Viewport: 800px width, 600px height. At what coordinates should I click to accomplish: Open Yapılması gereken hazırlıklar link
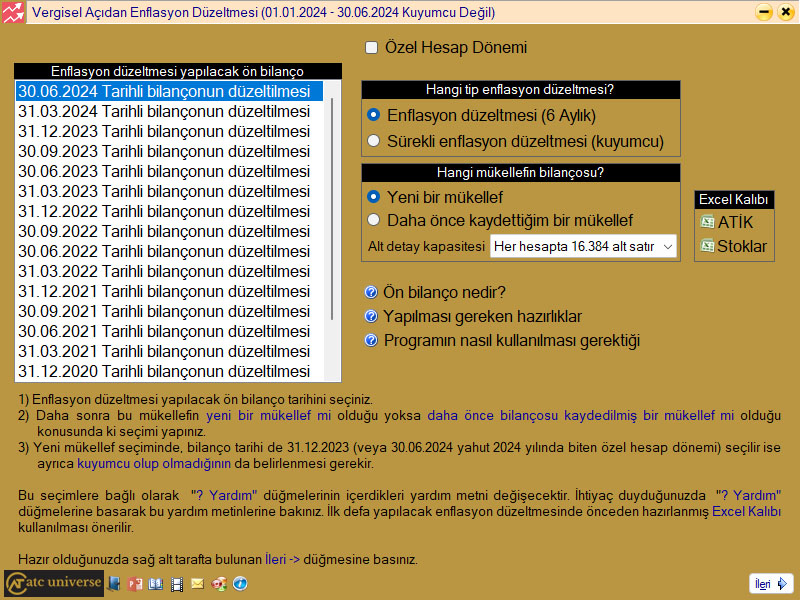pos(483,316)
